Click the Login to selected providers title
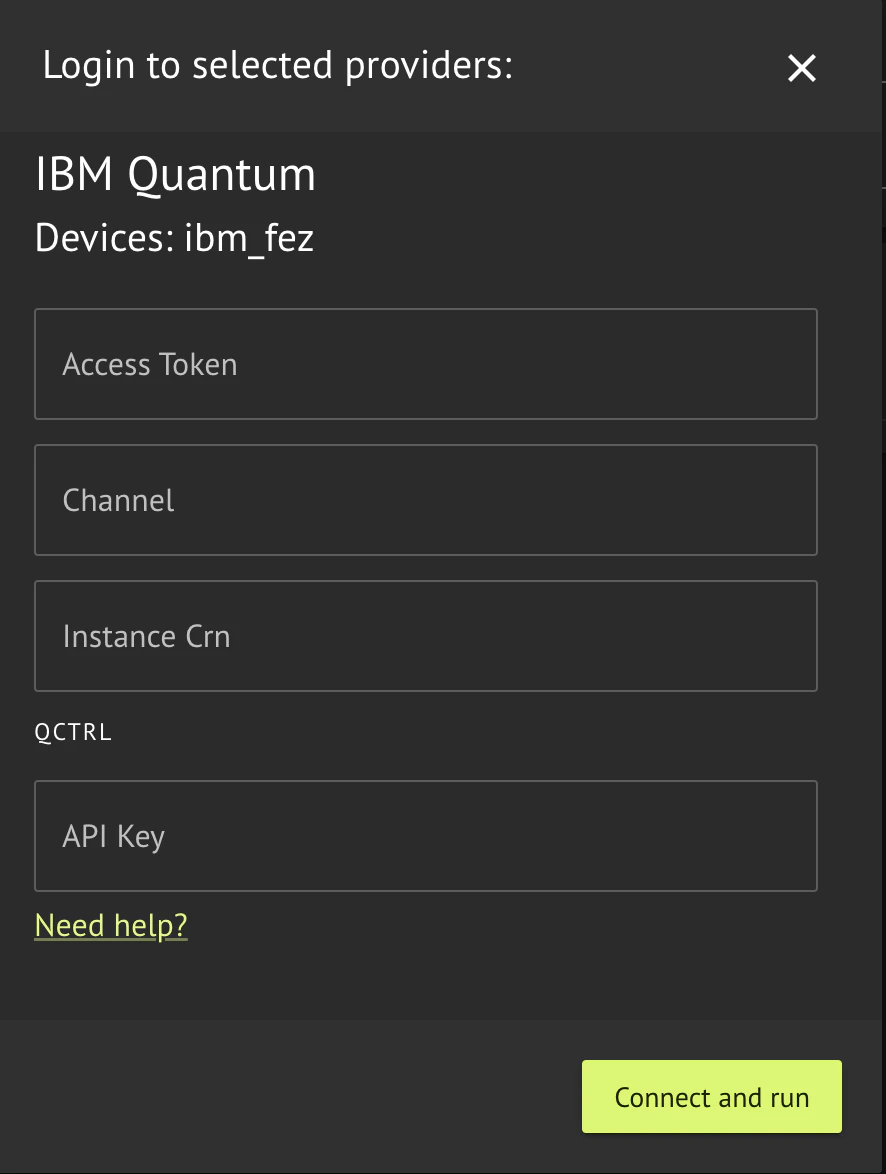This screenshot has height=1174, width=886. pyautogui.click(x=277, y=64)
